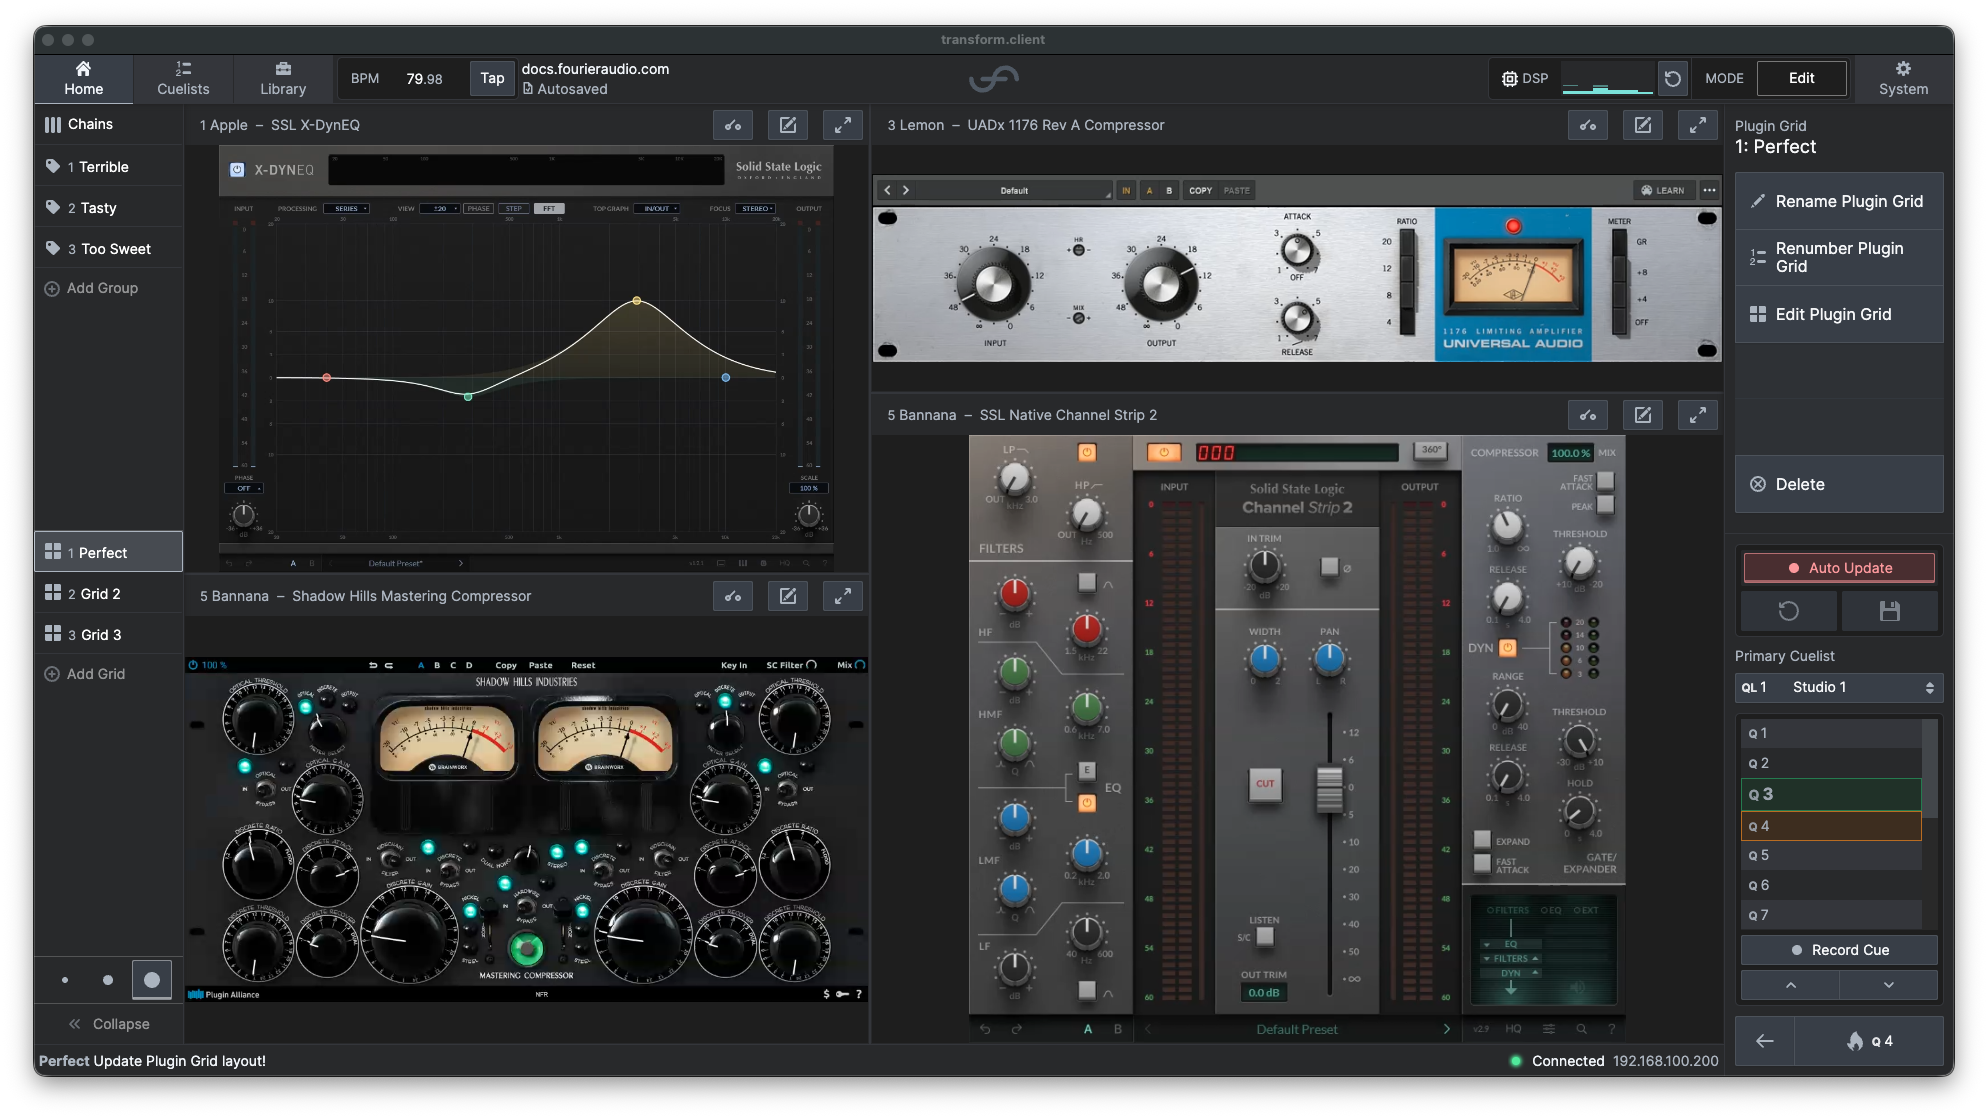Click link icon on Shadow Hills Mastering Compressor

[733, 596]
